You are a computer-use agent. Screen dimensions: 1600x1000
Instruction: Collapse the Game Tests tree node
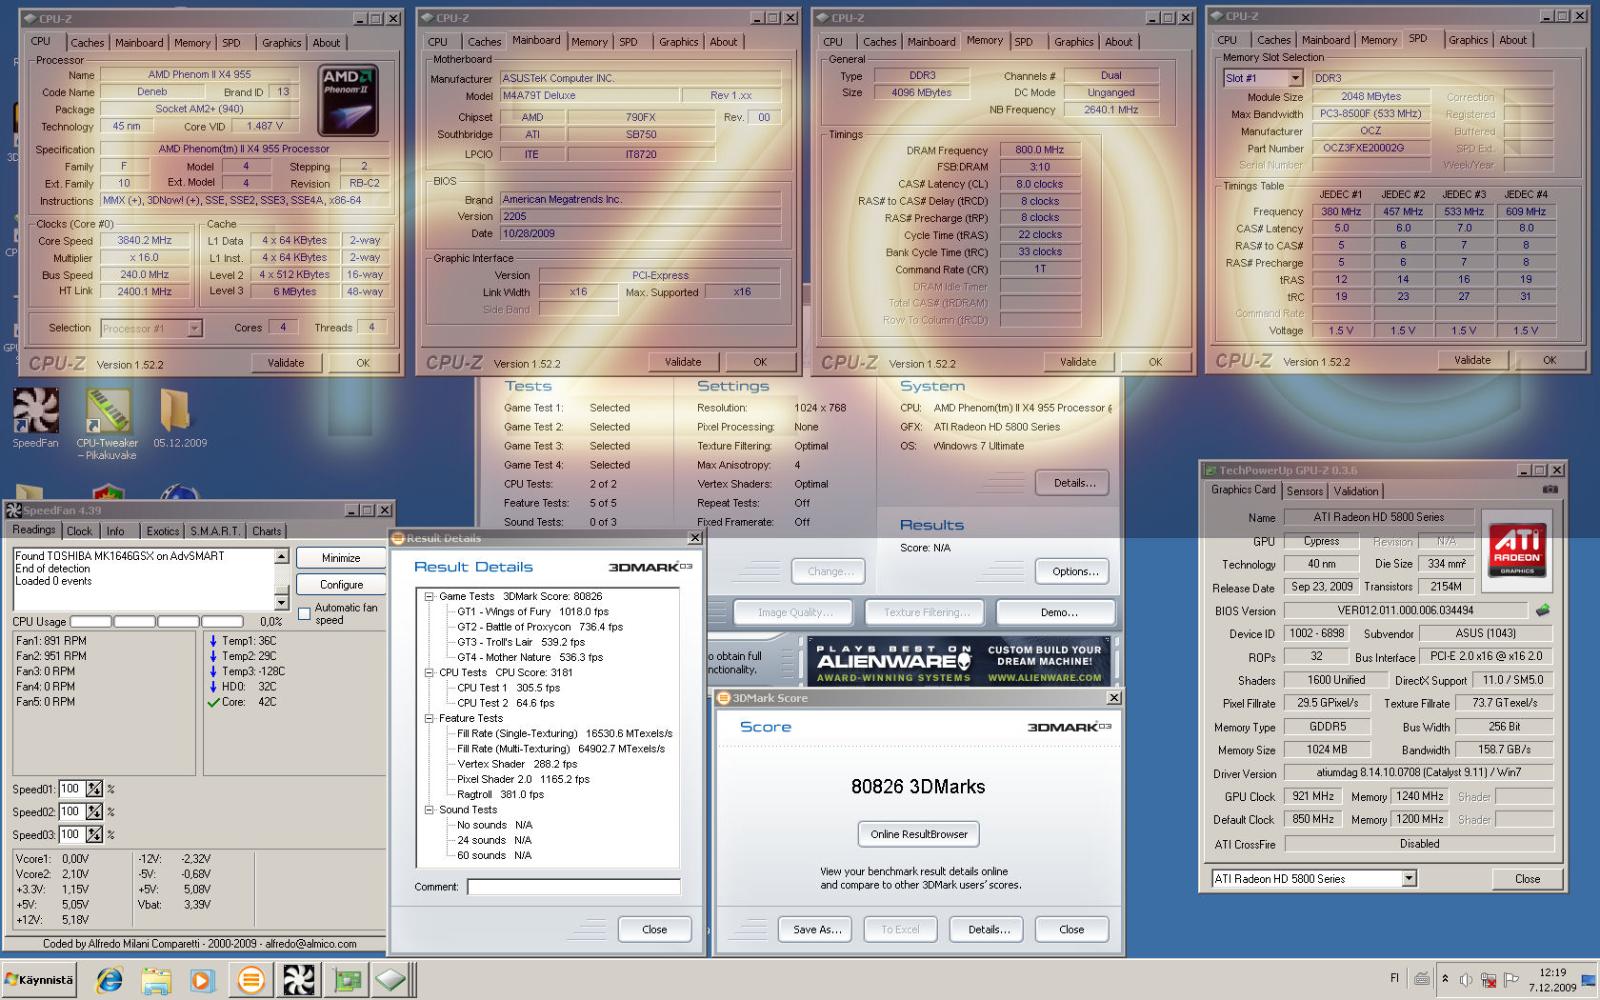(x=429, y=596)
